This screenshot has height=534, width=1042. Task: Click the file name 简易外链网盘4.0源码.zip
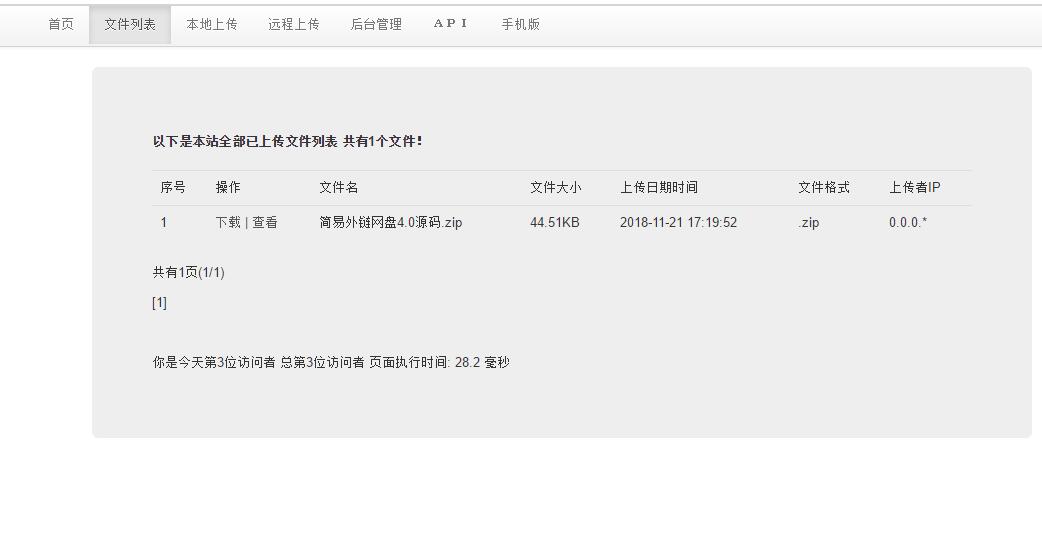[x=390, y=222]
